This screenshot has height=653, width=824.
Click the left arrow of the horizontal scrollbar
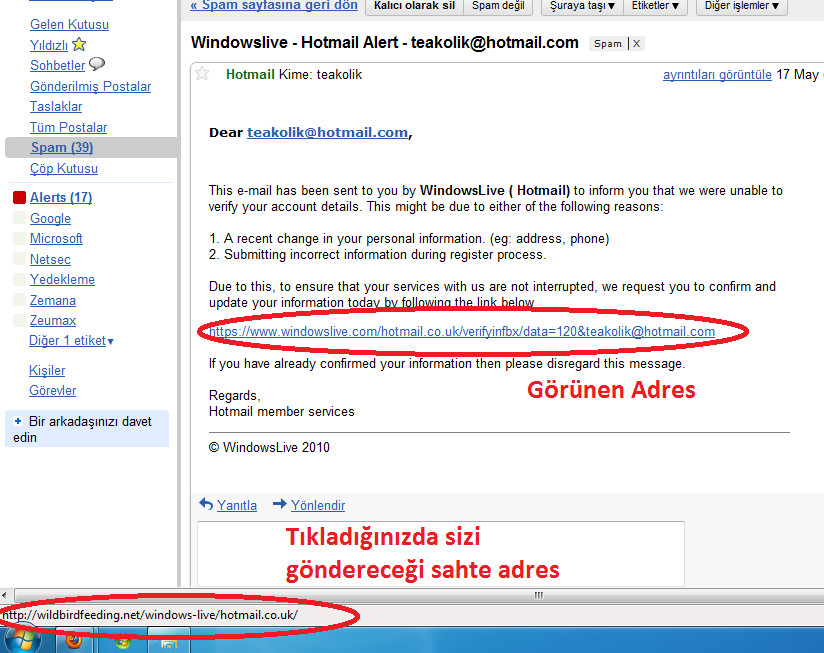coord(4,595)
